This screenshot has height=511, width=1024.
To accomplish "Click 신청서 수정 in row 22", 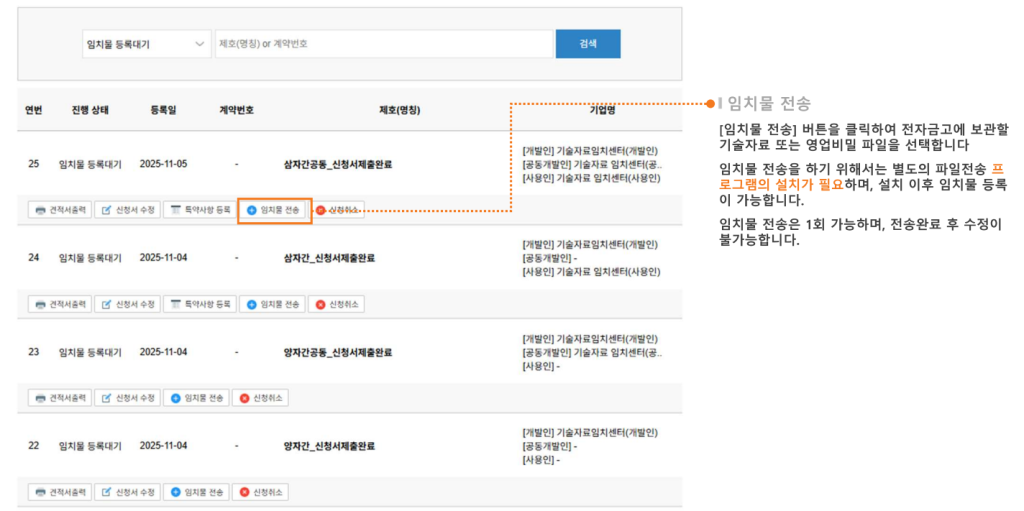I will (x=127, y=492).
